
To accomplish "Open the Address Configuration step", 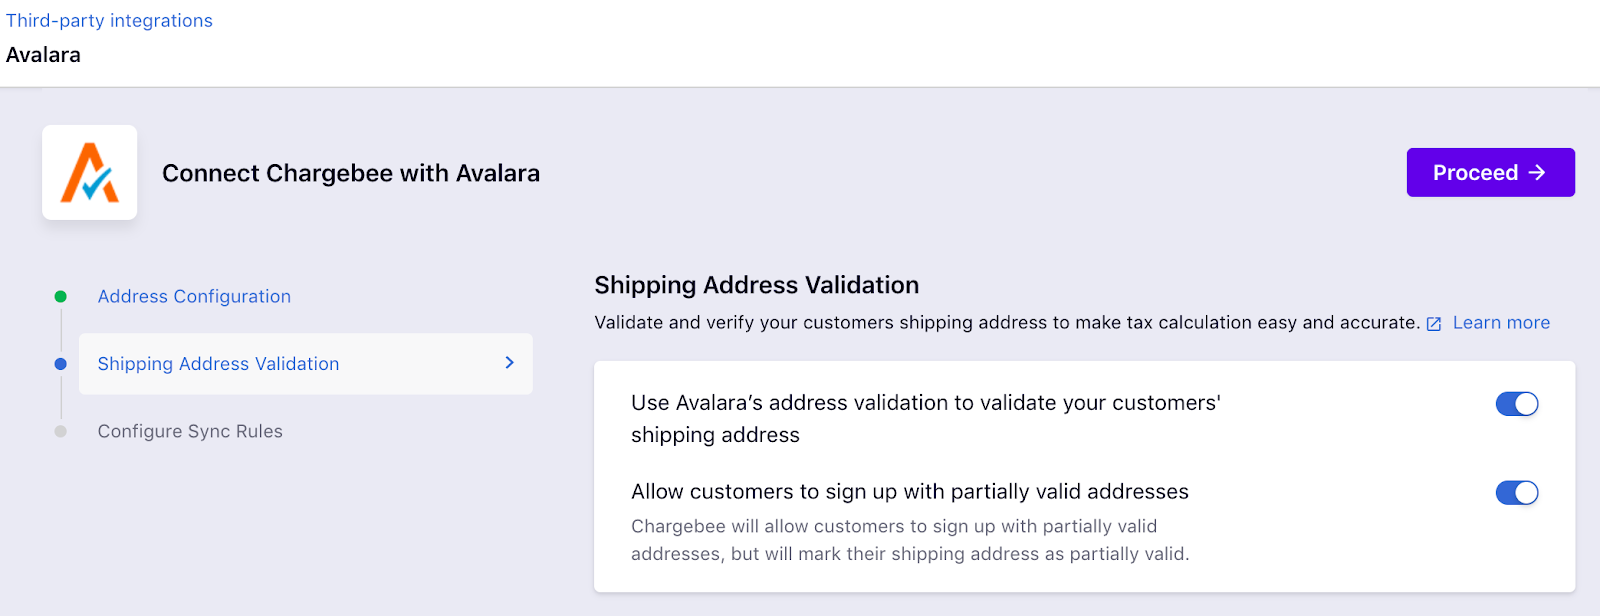I will [x=194, y=296].
